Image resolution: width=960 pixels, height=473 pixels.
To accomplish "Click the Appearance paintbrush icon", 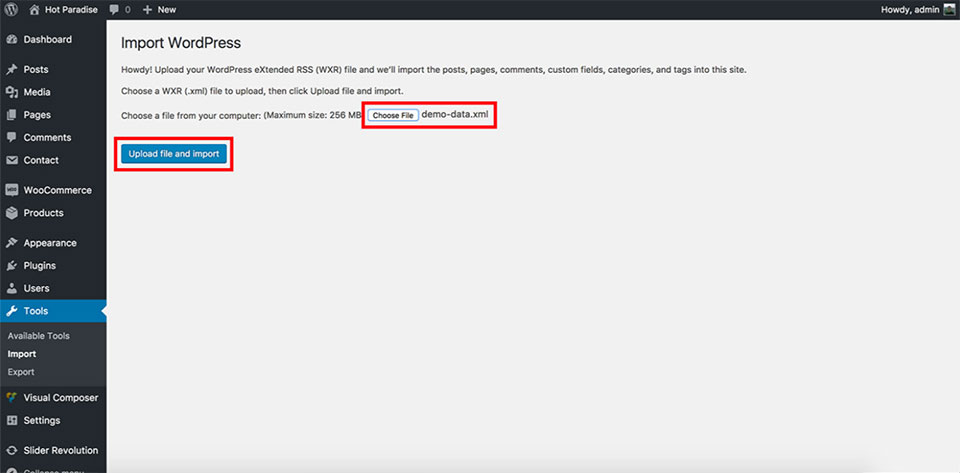I will coord(12,243).
